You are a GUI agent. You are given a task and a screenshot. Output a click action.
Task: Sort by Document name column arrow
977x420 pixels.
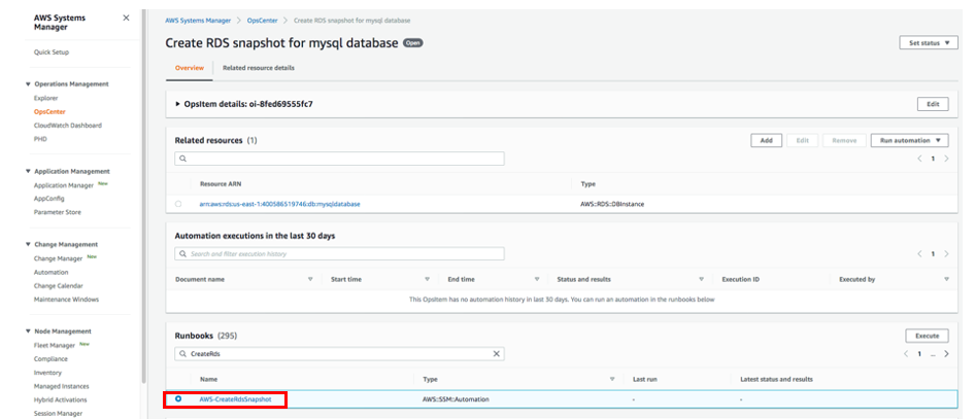tap(310, 279)
